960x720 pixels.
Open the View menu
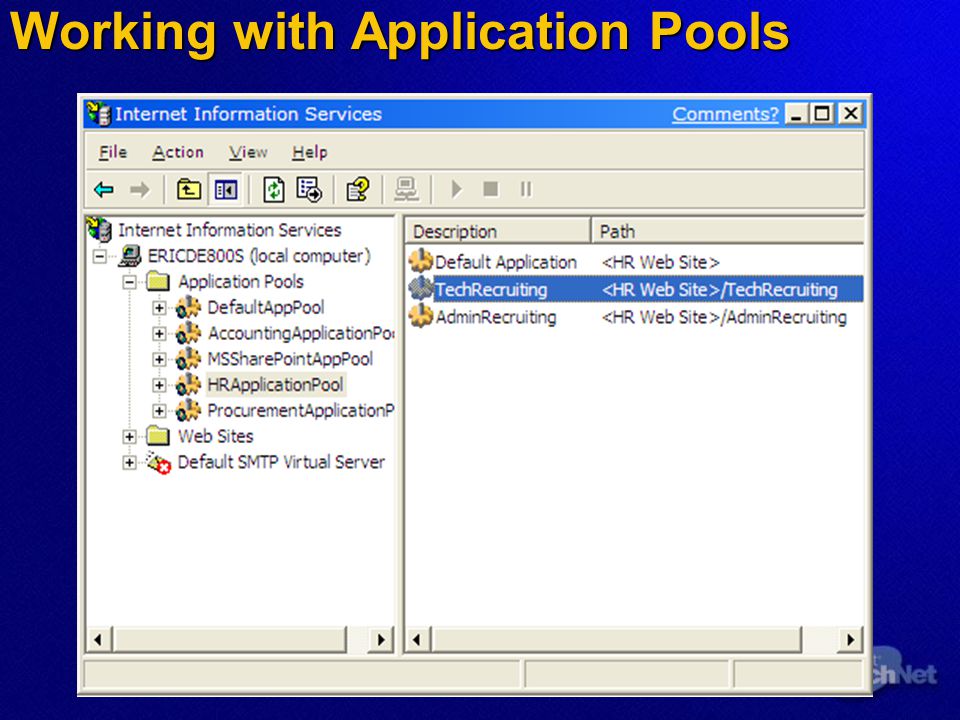pyautogui.click(x=248, y=152)
